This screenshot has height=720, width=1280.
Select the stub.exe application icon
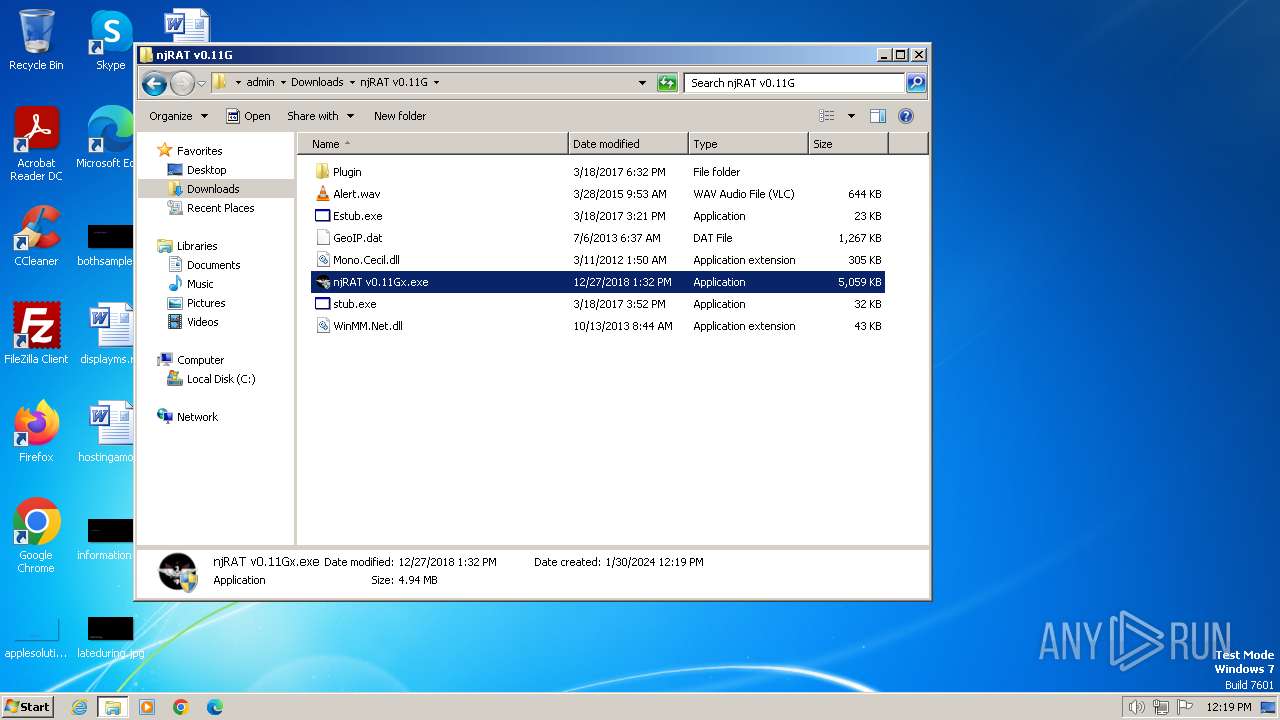322,304
